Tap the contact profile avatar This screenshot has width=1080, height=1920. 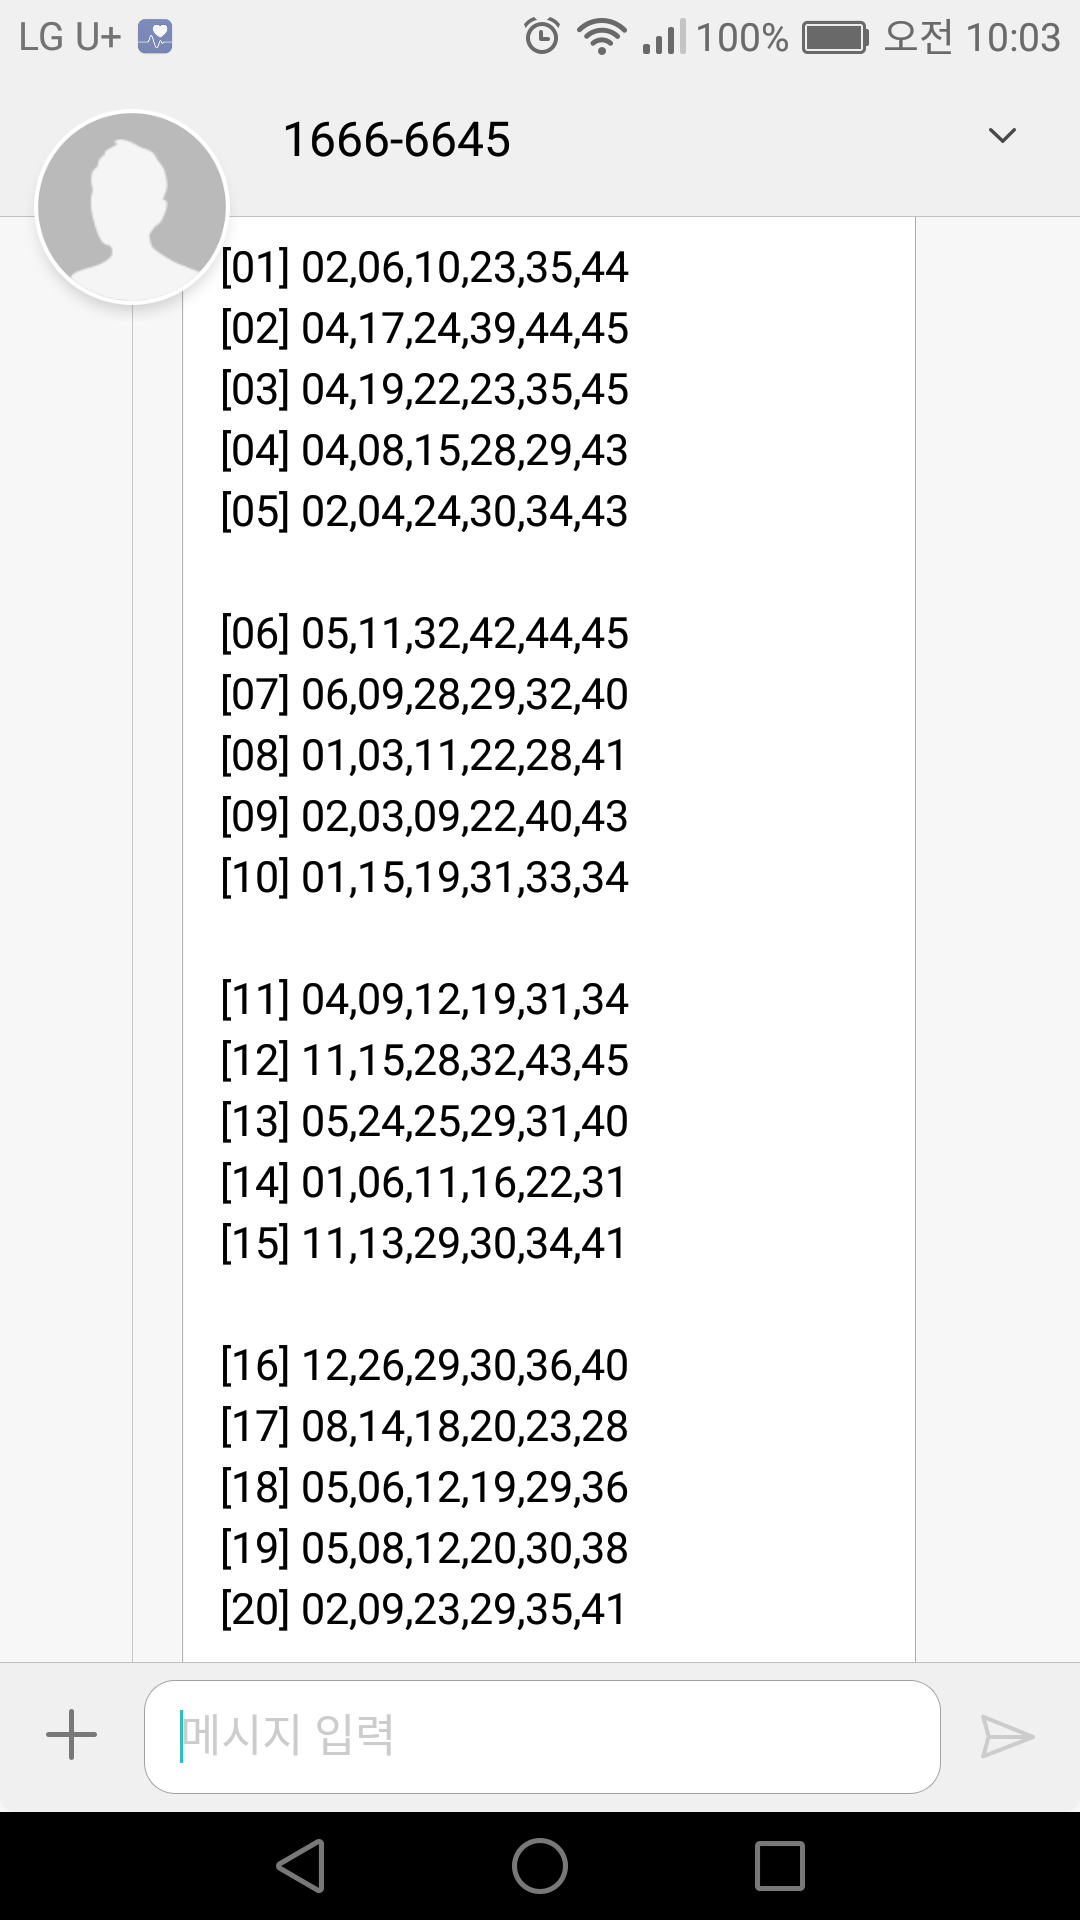tap(132, 207)
